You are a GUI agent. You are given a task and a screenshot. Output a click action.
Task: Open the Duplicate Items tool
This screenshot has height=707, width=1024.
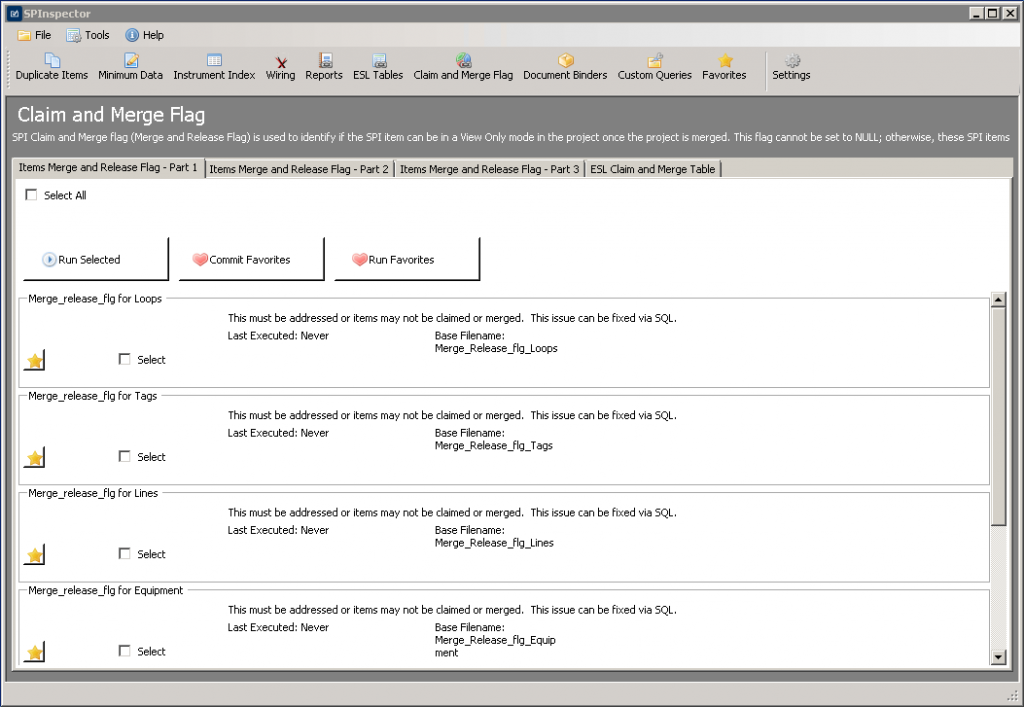[52, 67]
